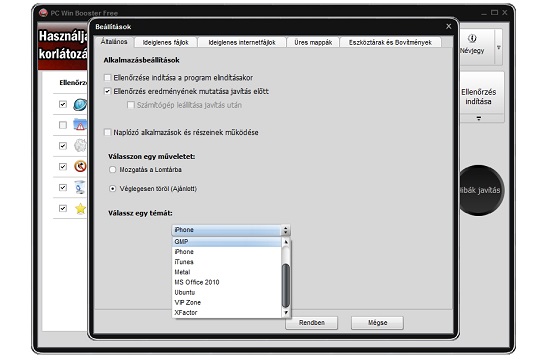Choose Ubuntu theme from list
Screen dimensions: 550x363
[227, 293]
